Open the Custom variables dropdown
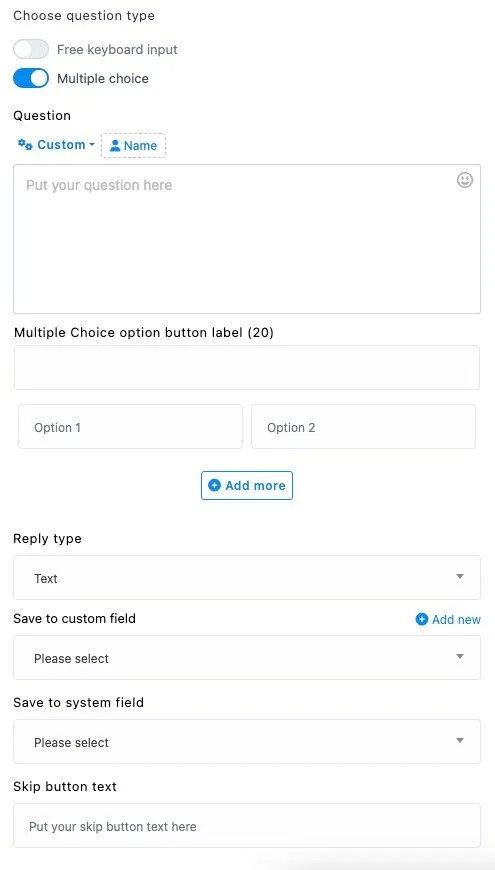Screen dimensions: 495x870 pos(57,145)
